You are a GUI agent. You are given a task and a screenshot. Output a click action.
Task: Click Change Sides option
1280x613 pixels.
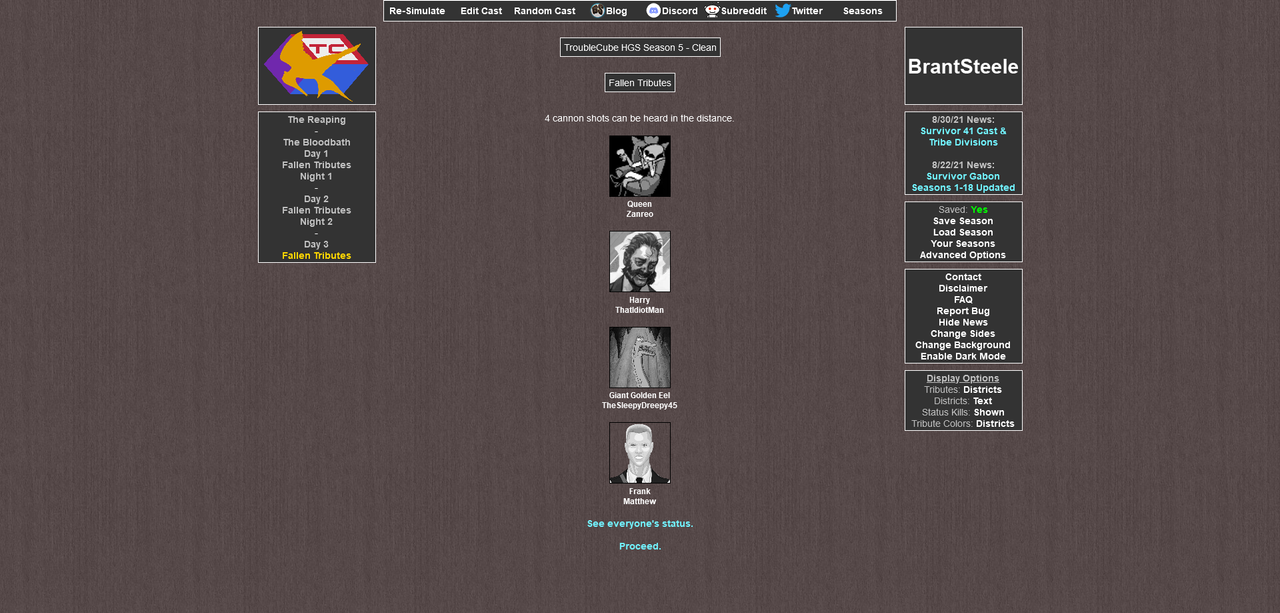pyautogui.click(x=963, y=334)
